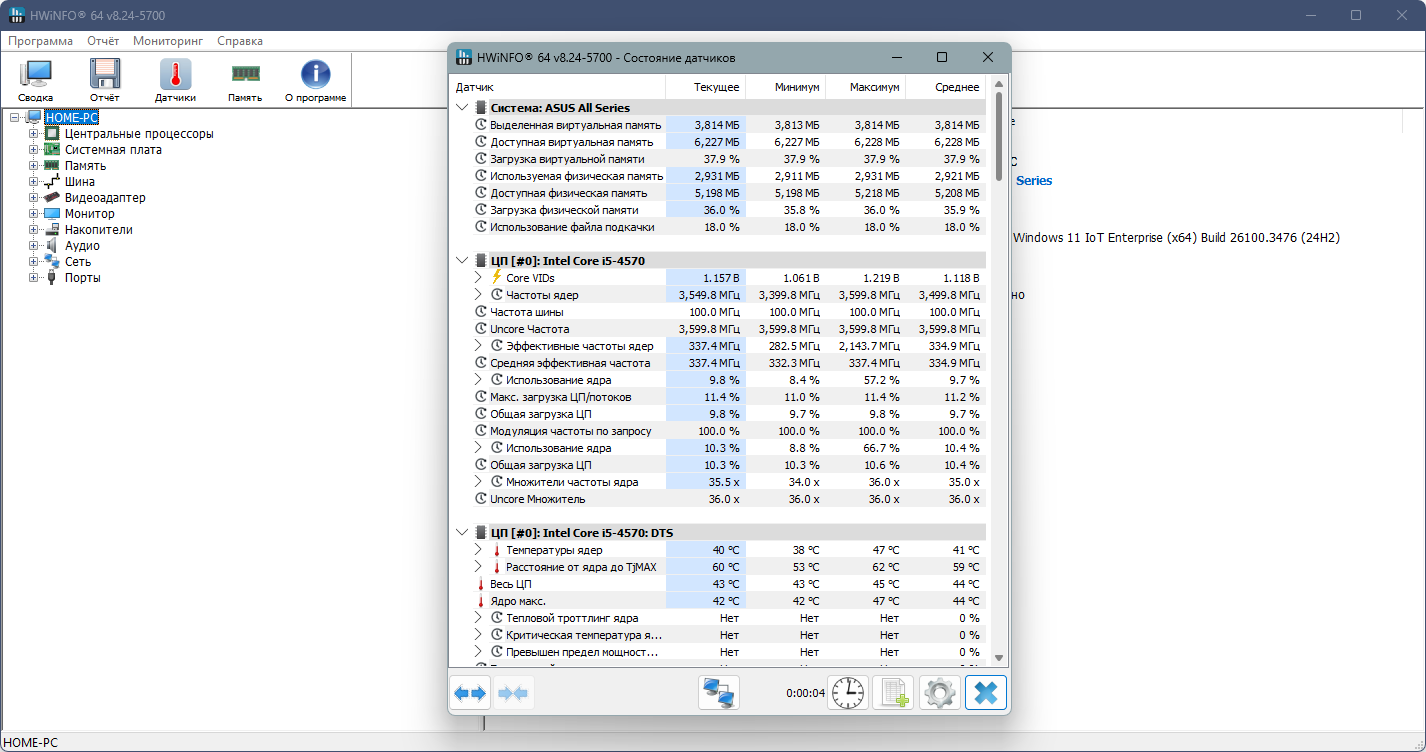The image size is (1426, 752).
Task: Click the sensor list vertical scrollbar
Action: pyautogui.click(x=998, y=380)
